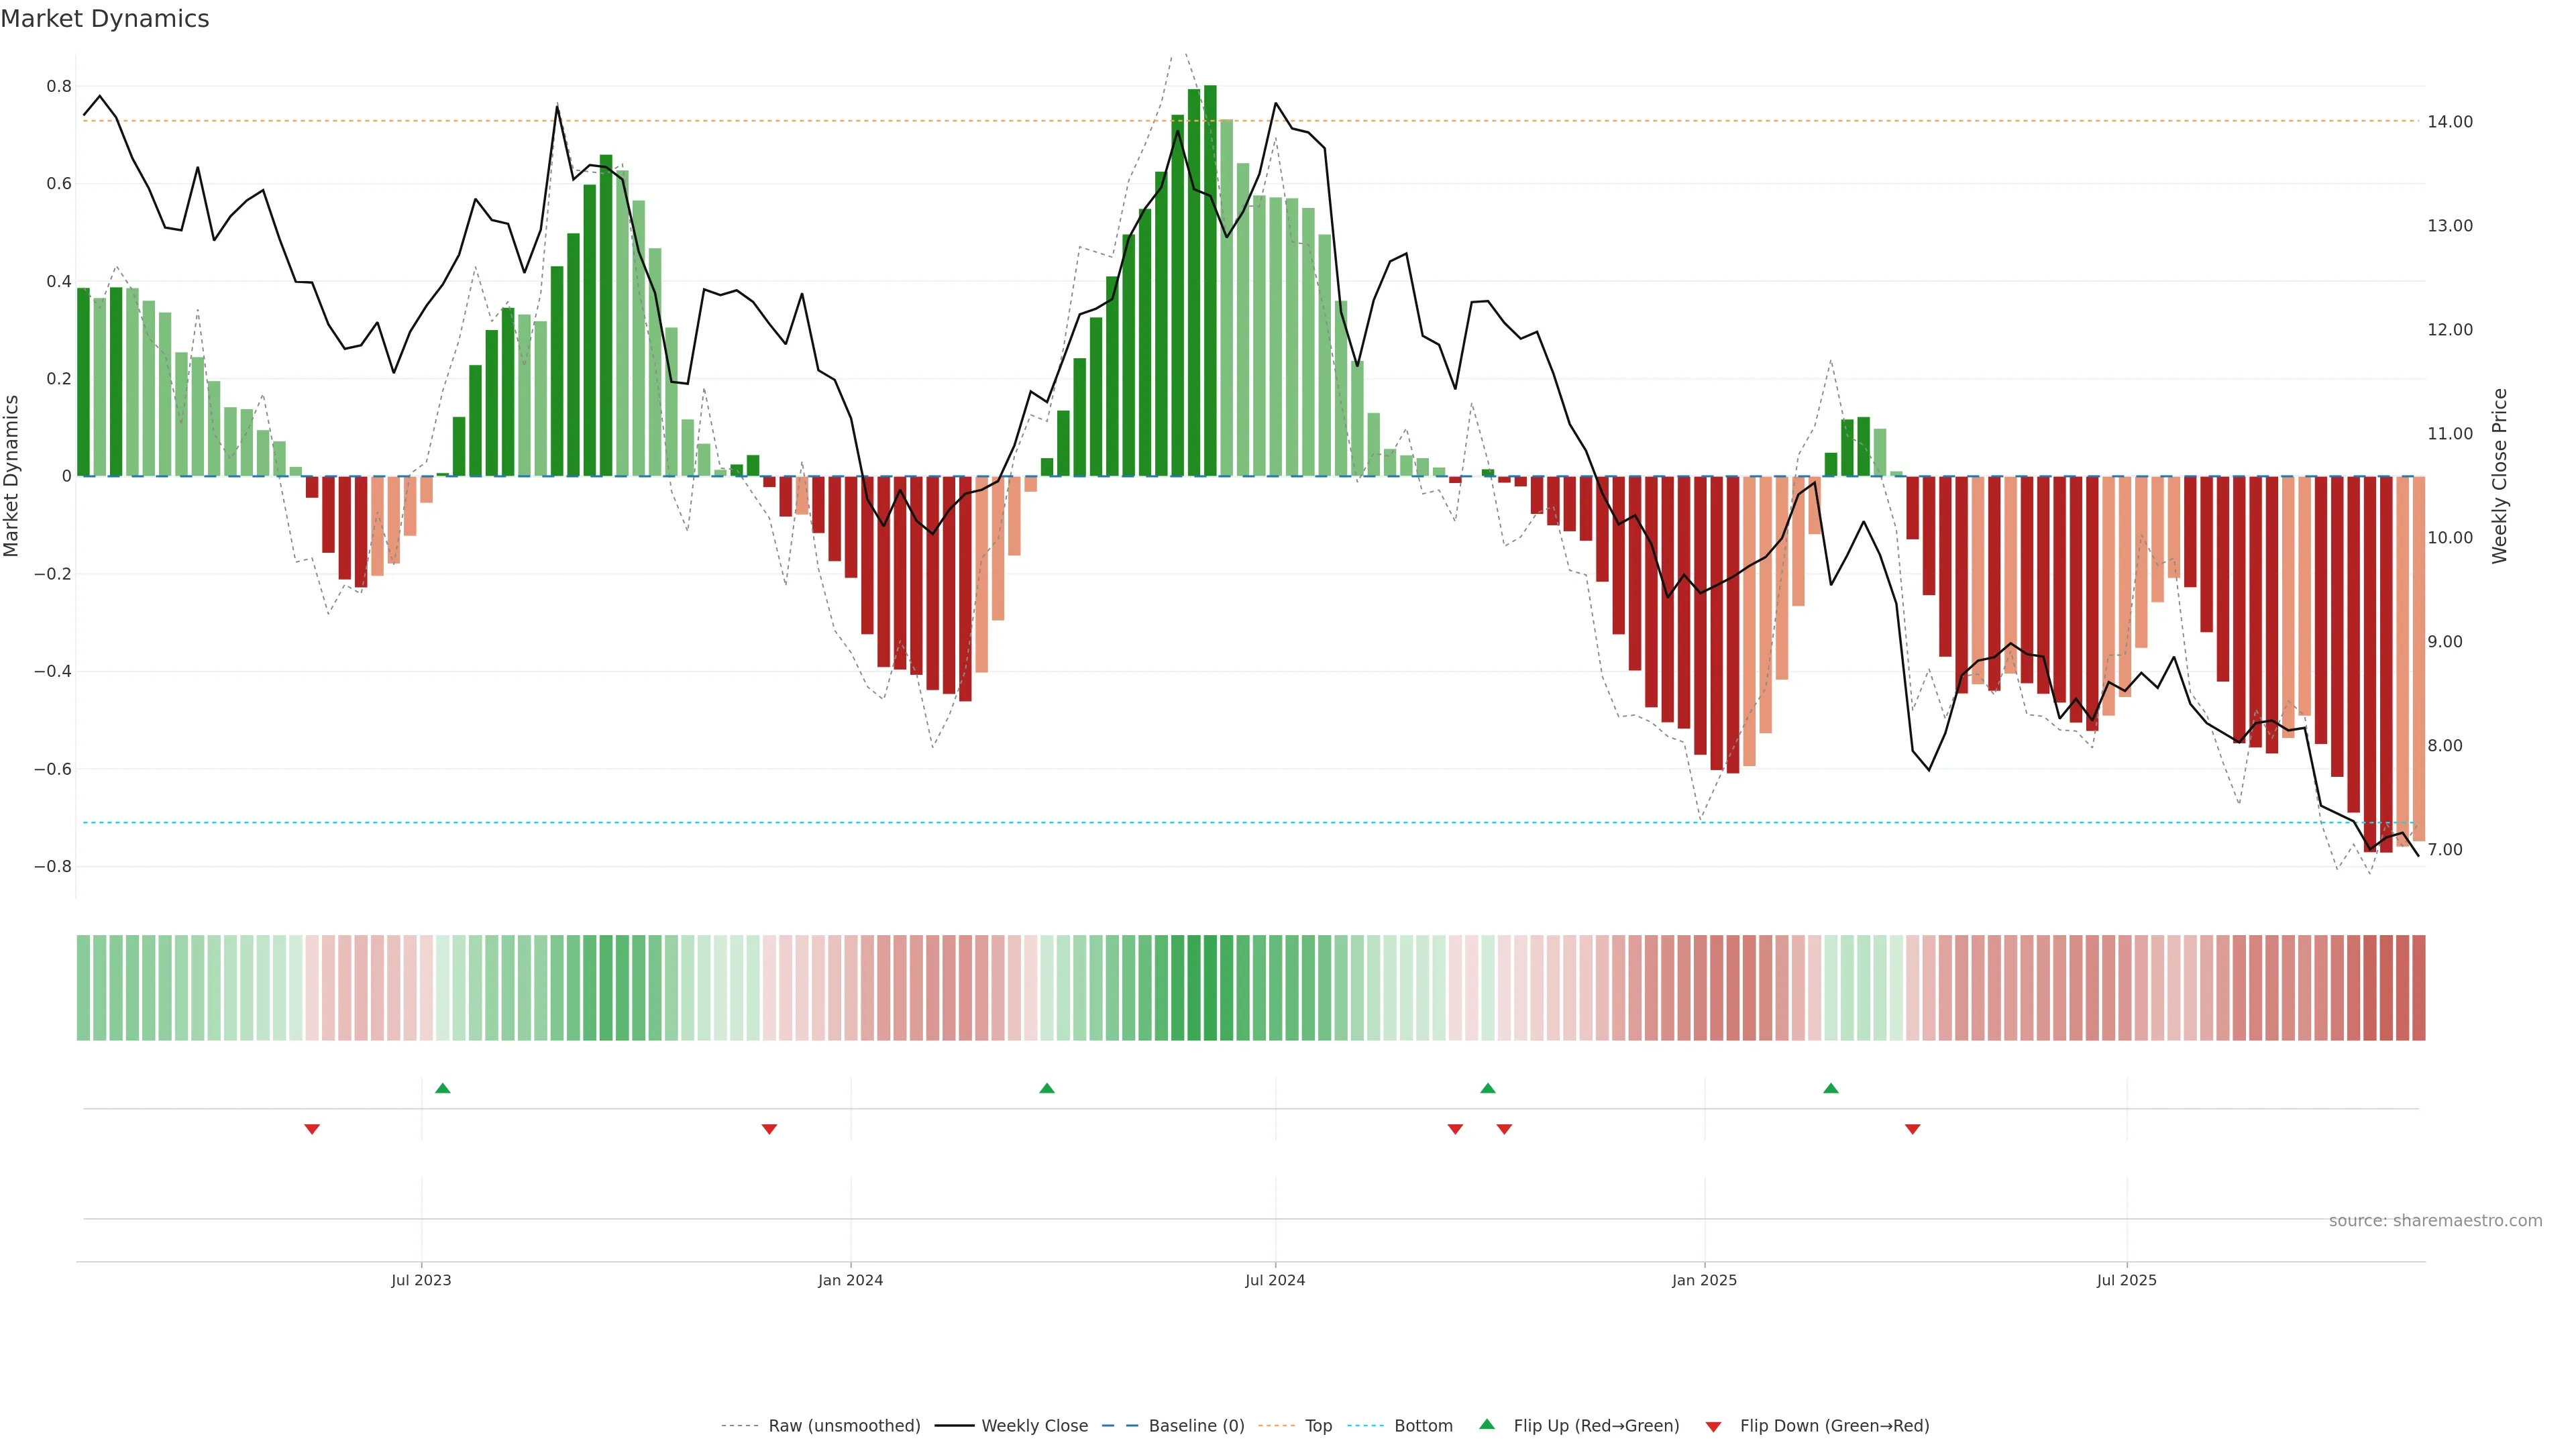Click the darkest green cell in the heatmap strip

pos(1210,987)
